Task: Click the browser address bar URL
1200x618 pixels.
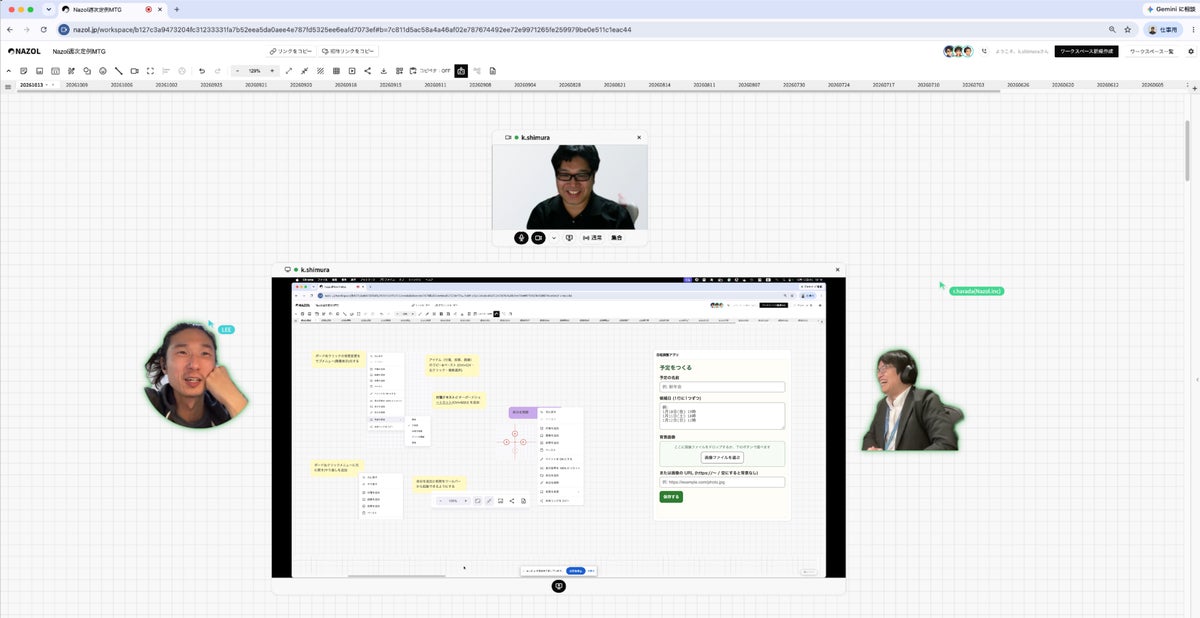Action: click(352, 30)
